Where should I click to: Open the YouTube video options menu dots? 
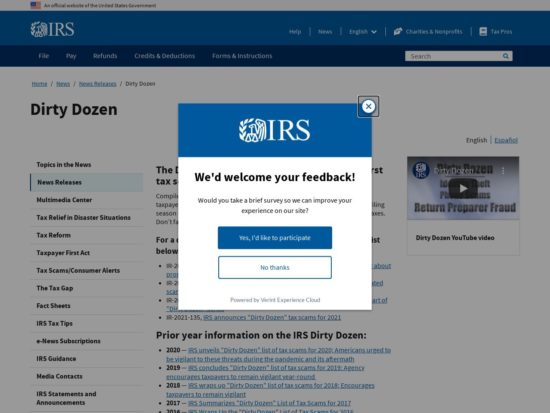click(x=503, y=171)
